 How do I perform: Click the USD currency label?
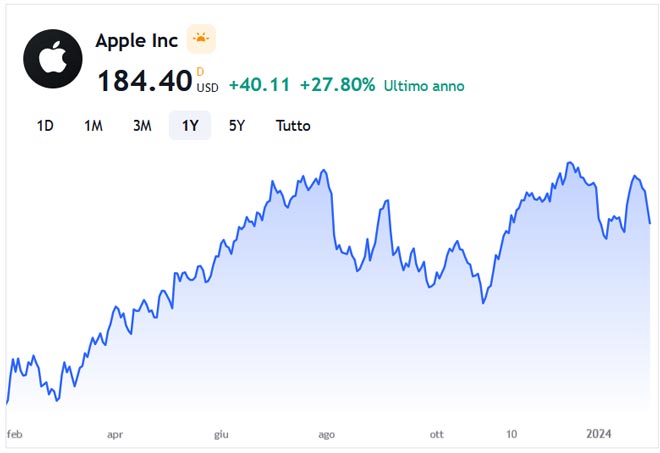[x=207, y=87]
